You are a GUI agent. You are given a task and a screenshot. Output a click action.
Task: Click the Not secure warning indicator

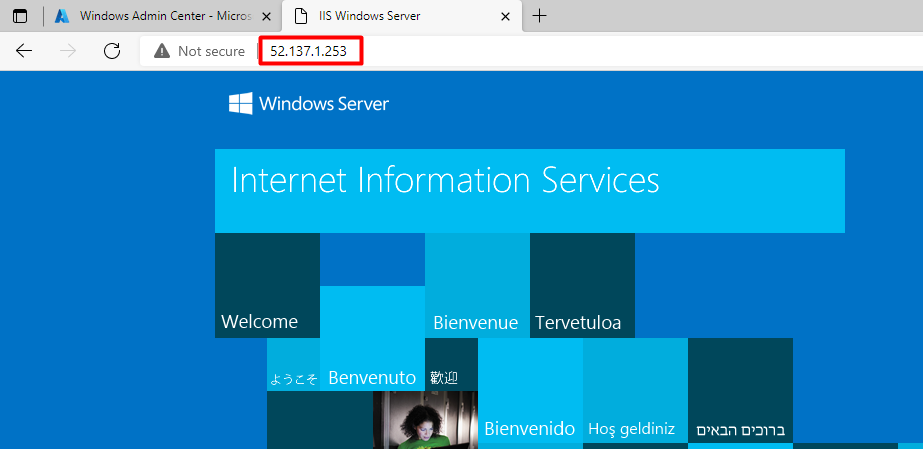point(200,51)
